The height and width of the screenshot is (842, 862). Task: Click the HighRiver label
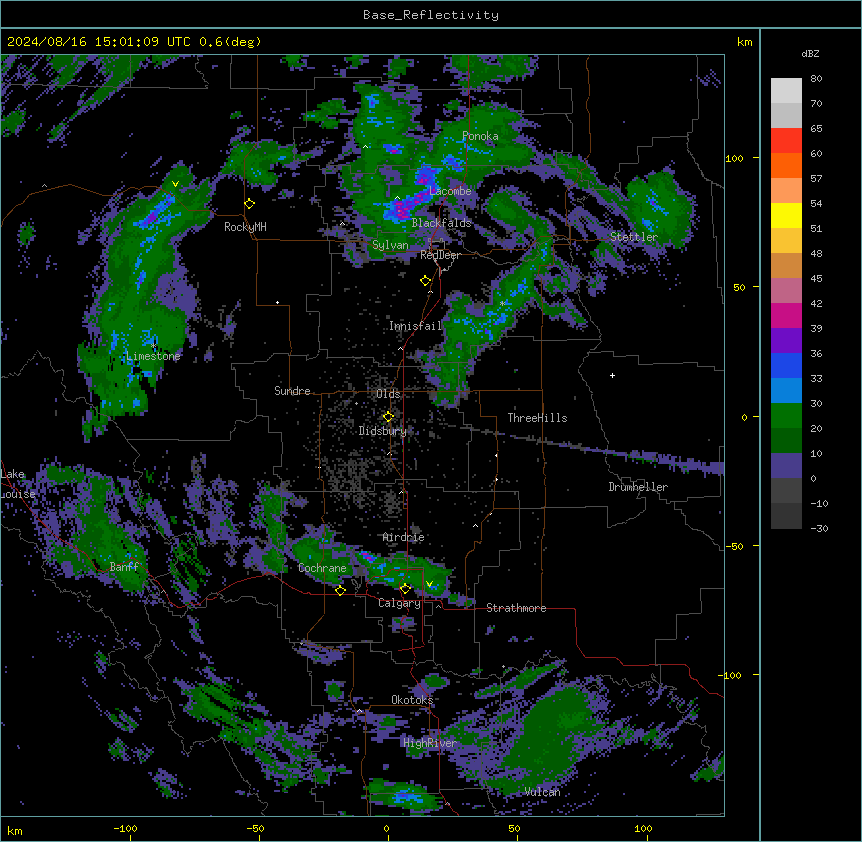click(430, 743)
